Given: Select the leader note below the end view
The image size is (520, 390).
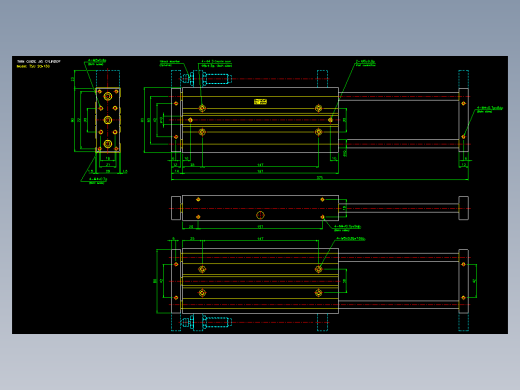Looking at the screenshot, I should point(98,181).
